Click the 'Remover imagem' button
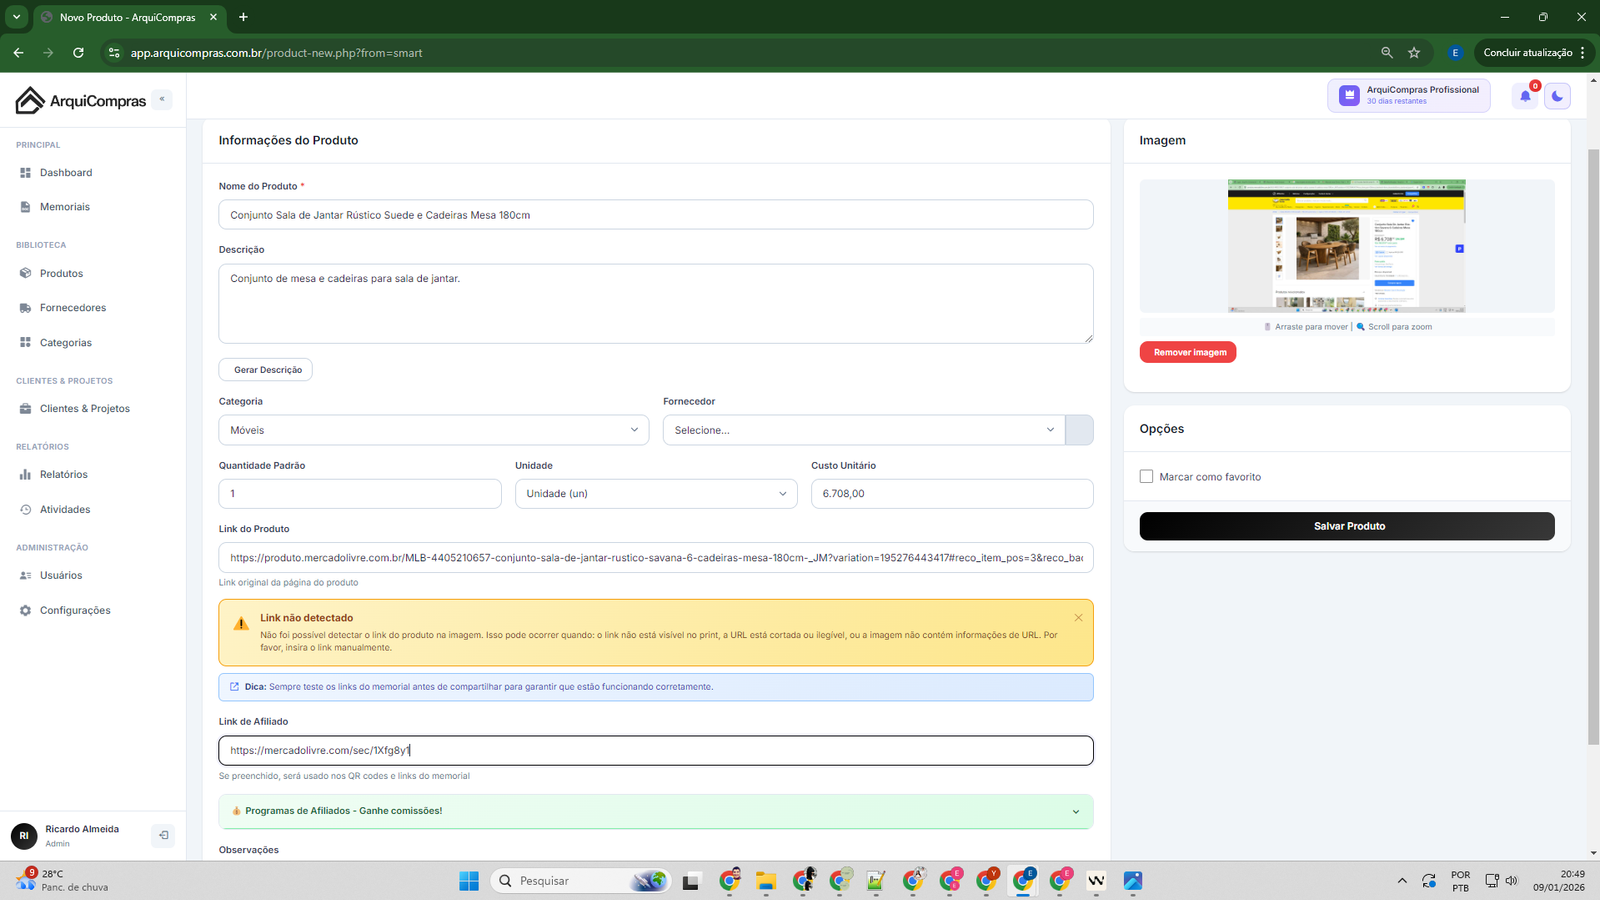1600x900 pixels. point(1188,352)
